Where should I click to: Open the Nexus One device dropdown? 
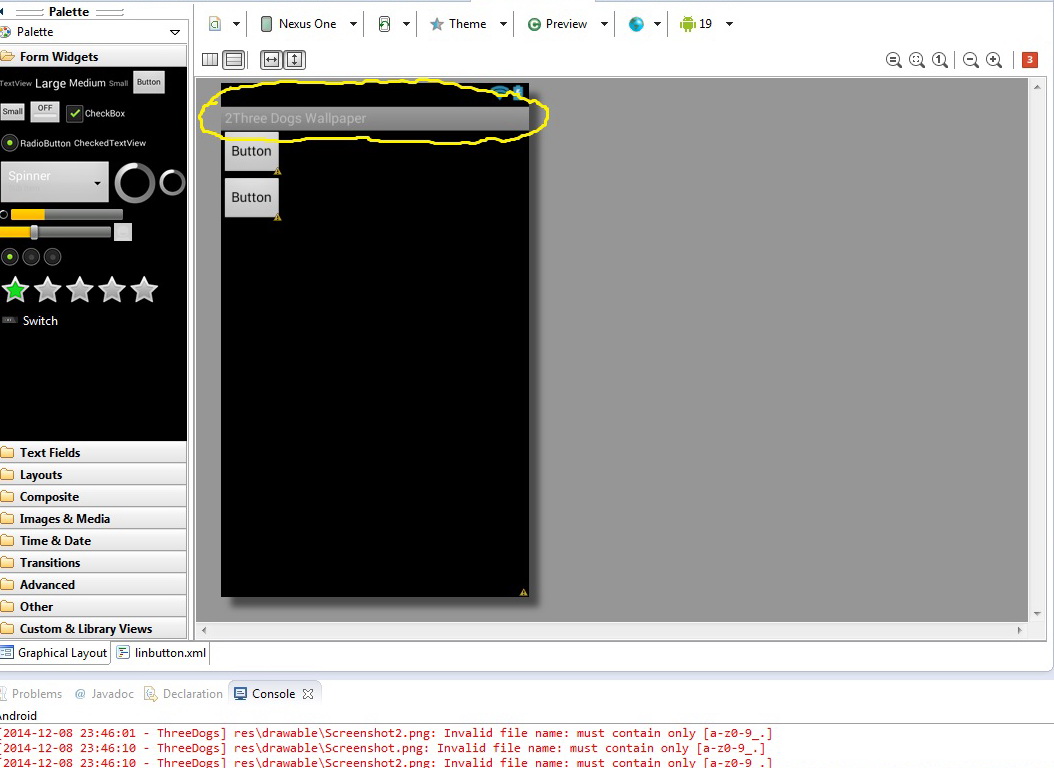coord(353,24)
